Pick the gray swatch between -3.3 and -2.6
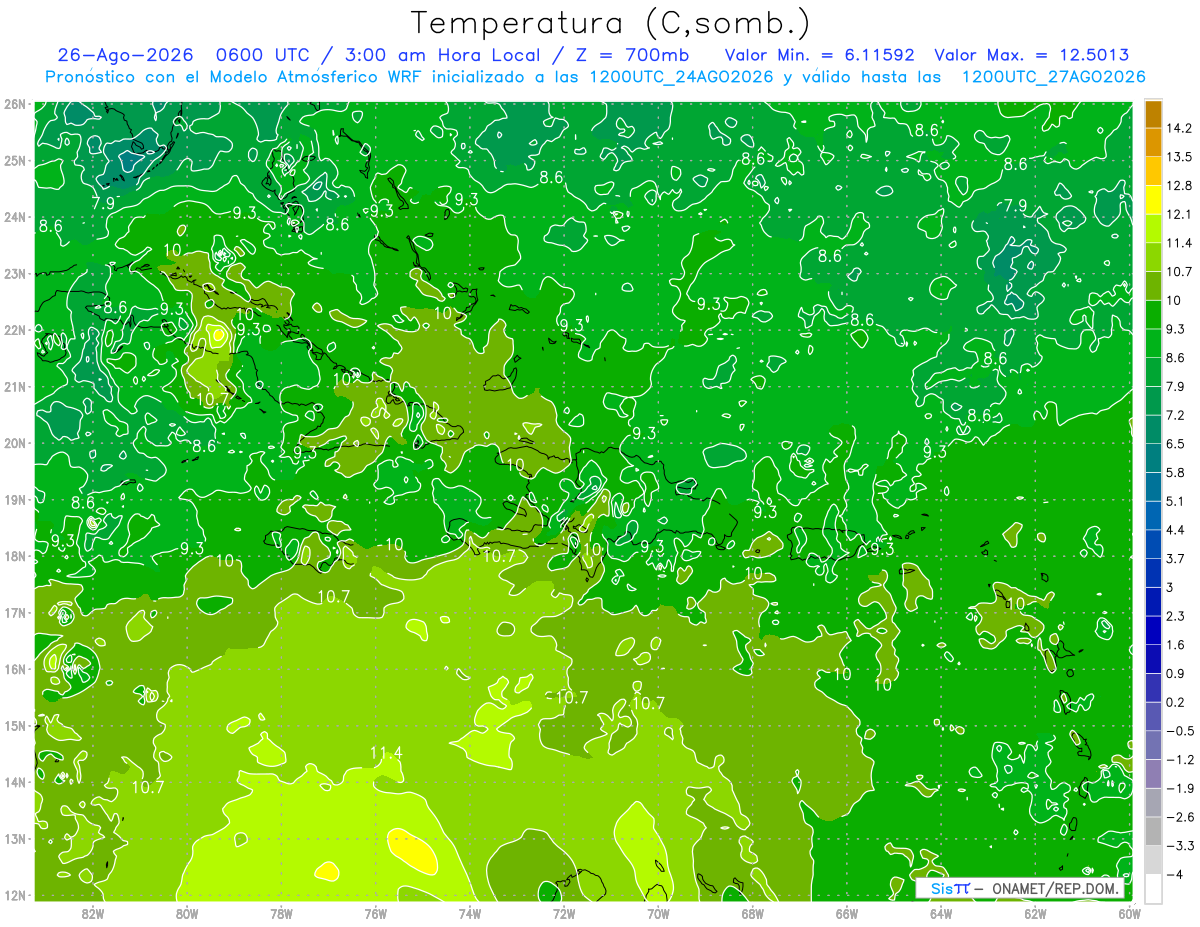The height and width of the screenshot is (927, 1200). [1153, 831]
